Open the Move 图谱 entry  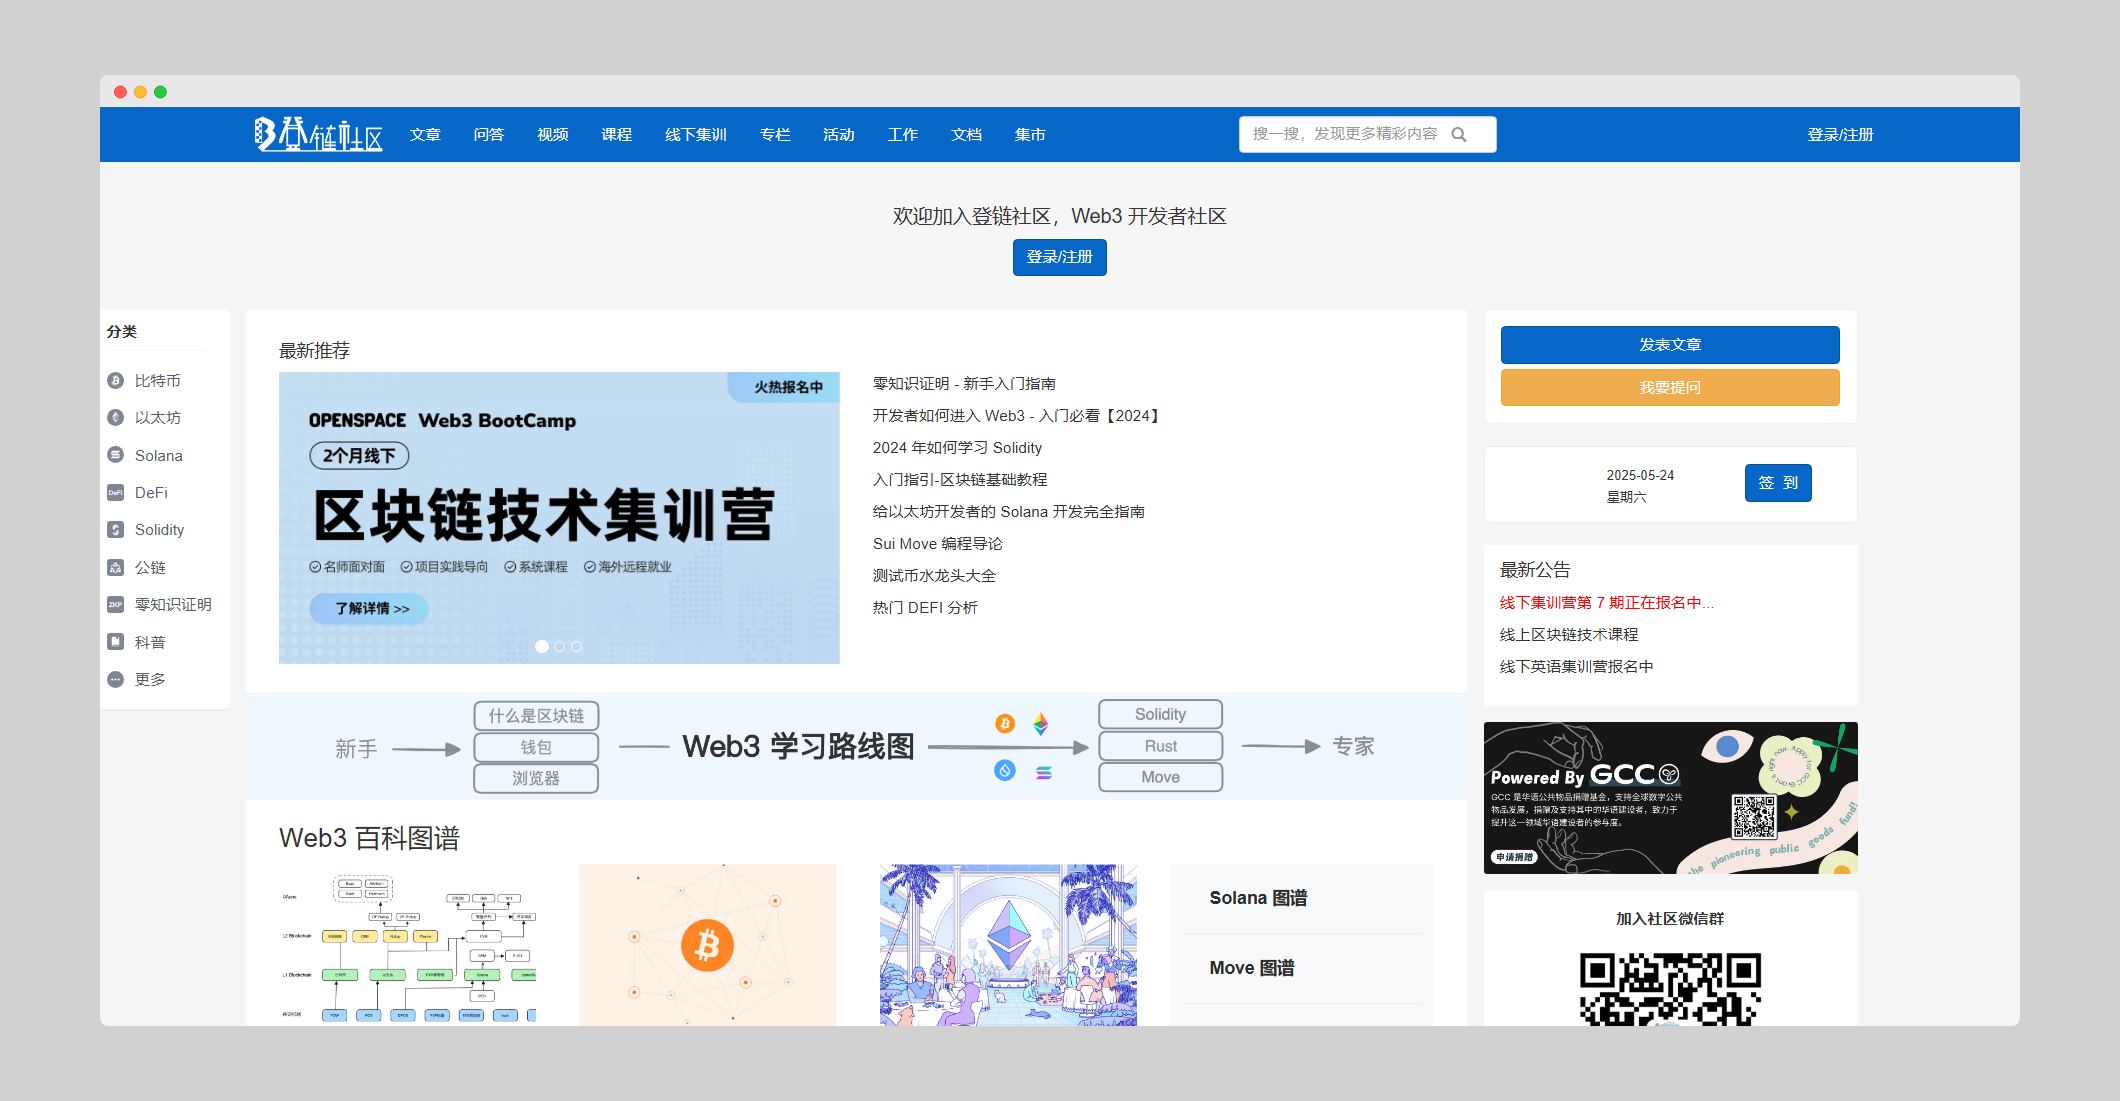(x=1251, y=968)
